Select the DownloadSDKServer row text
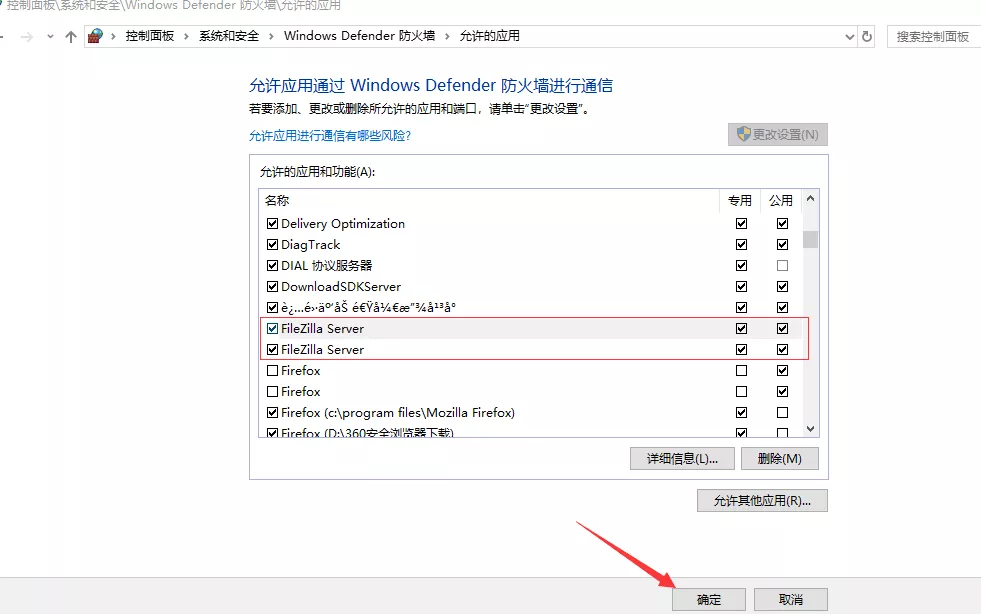This screenshot has height=614, width=981. point(341,287)
